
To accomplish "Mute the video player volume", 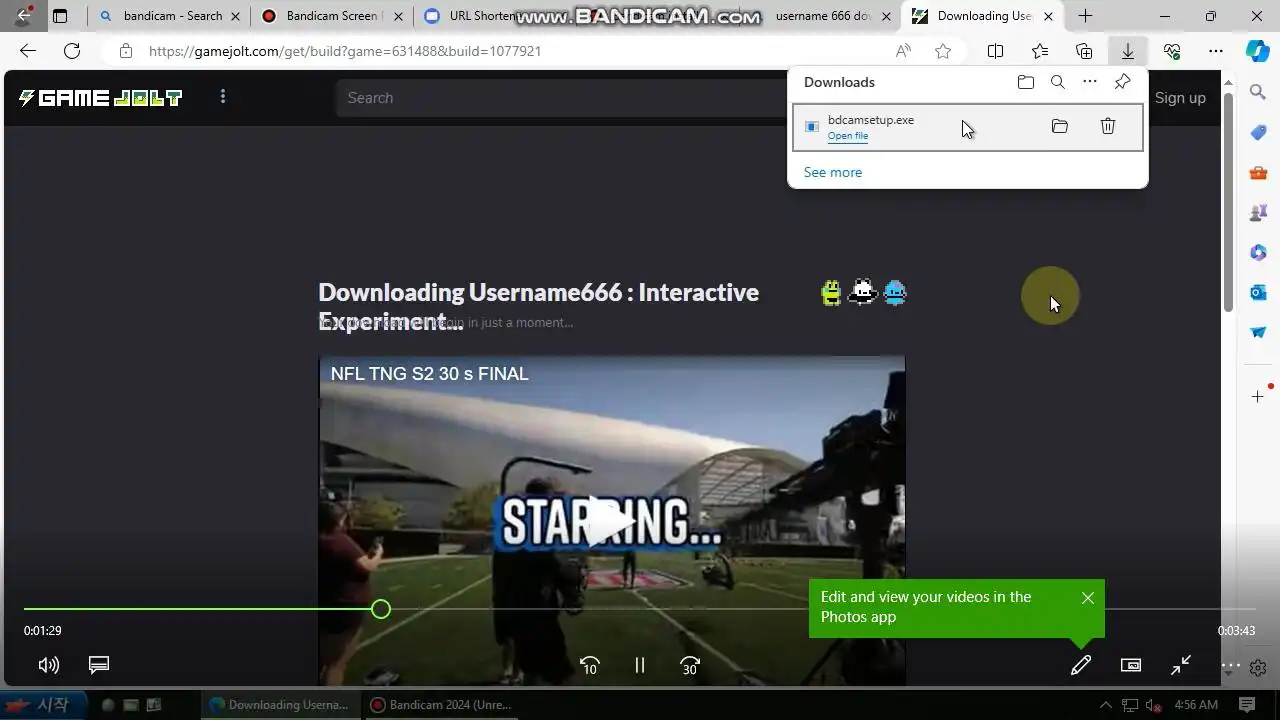I will coord(48,665).
